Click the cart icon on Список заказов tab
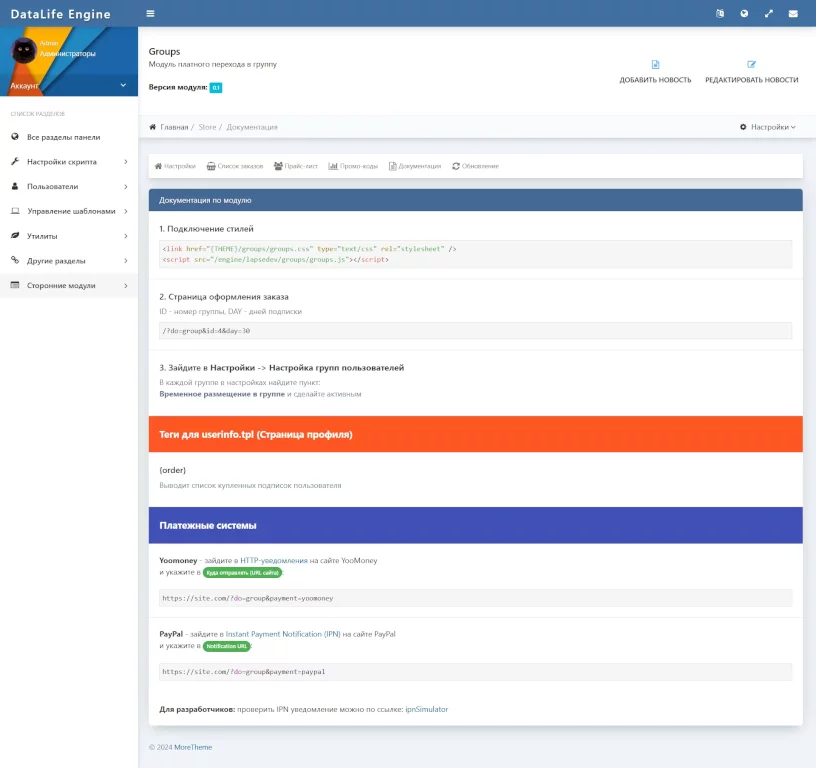 point(211,166)
